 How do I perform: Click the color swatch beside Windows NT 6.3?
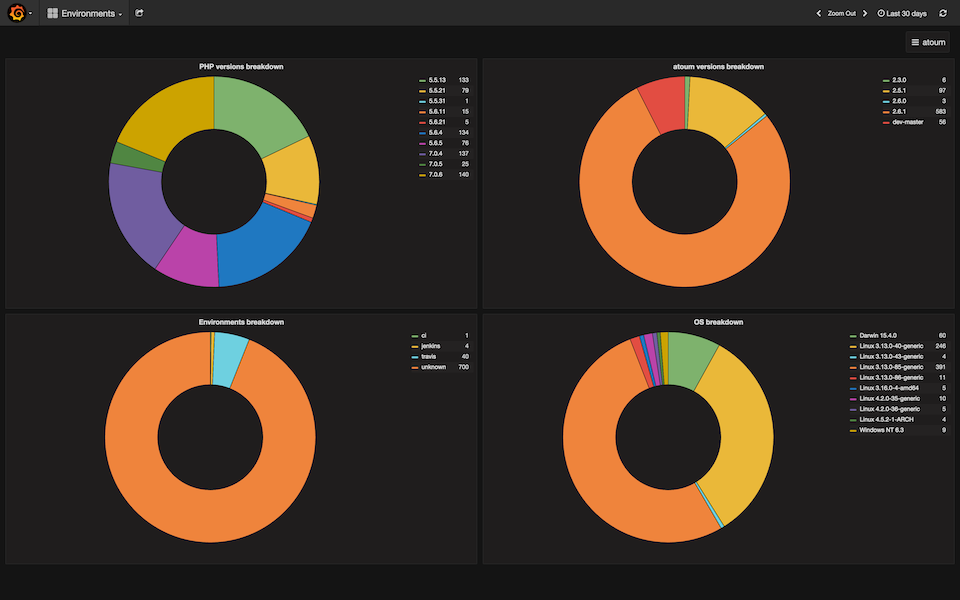tap(853, 430)
